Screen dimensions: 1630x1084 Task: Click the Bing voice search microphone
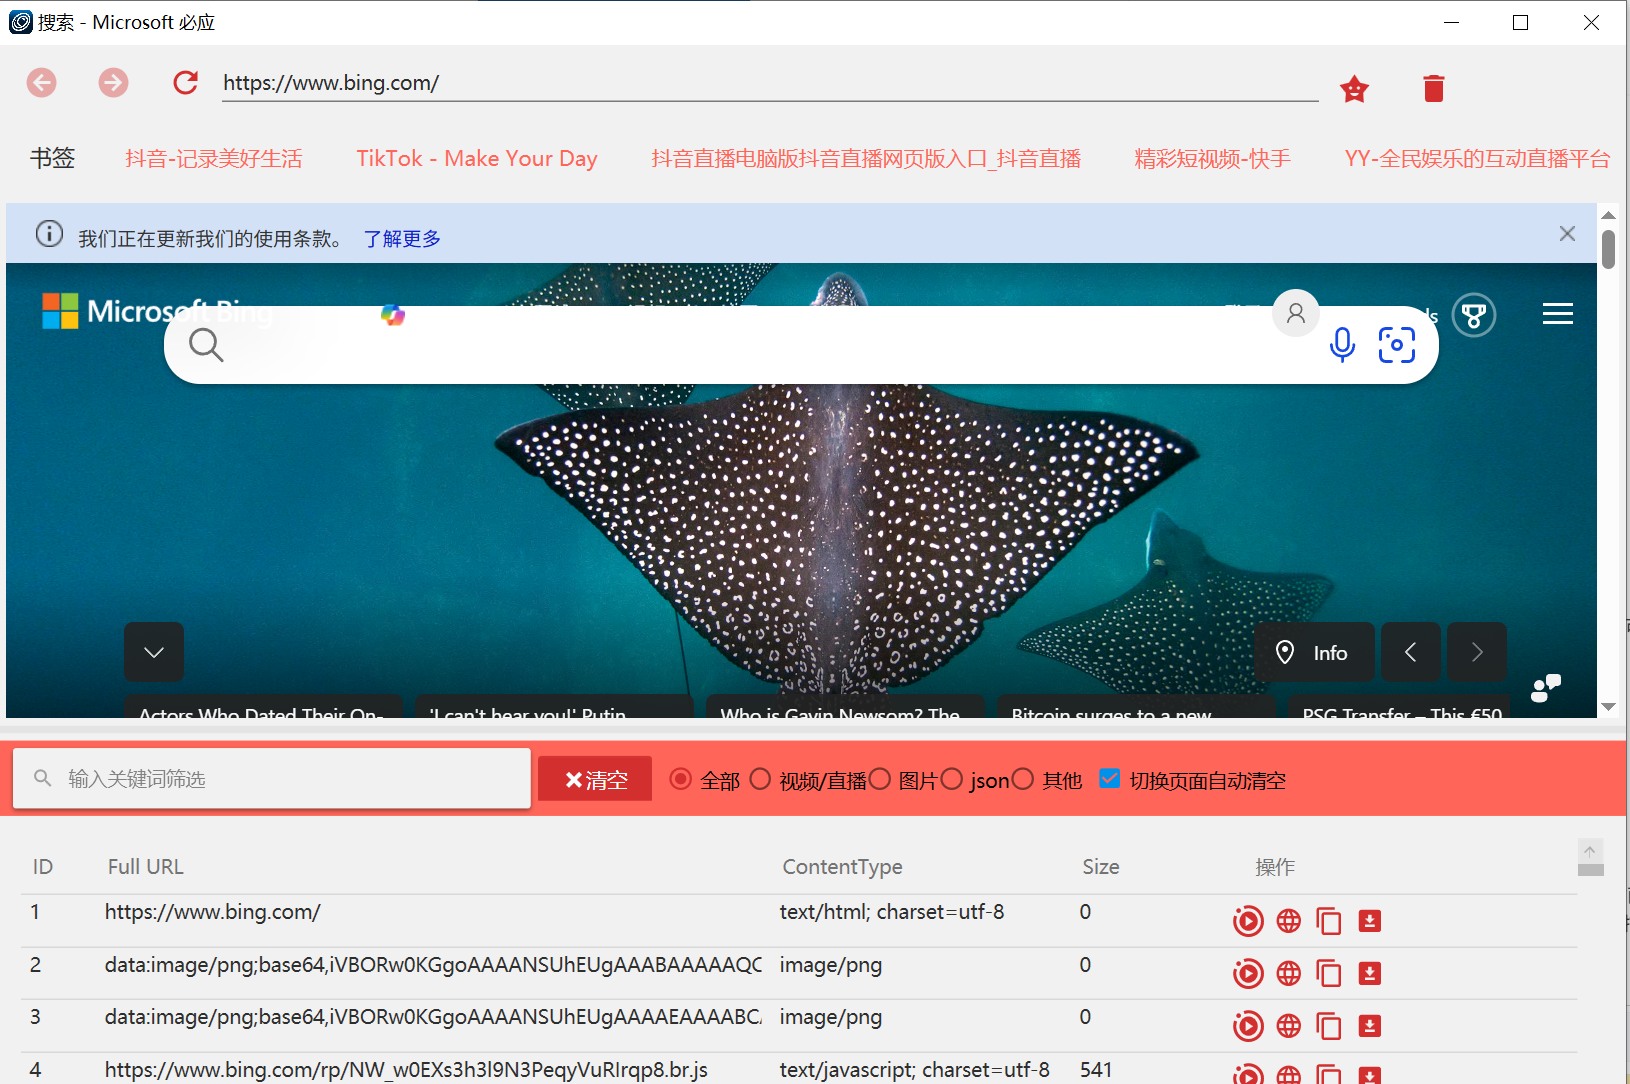[x=1342, y=345]
